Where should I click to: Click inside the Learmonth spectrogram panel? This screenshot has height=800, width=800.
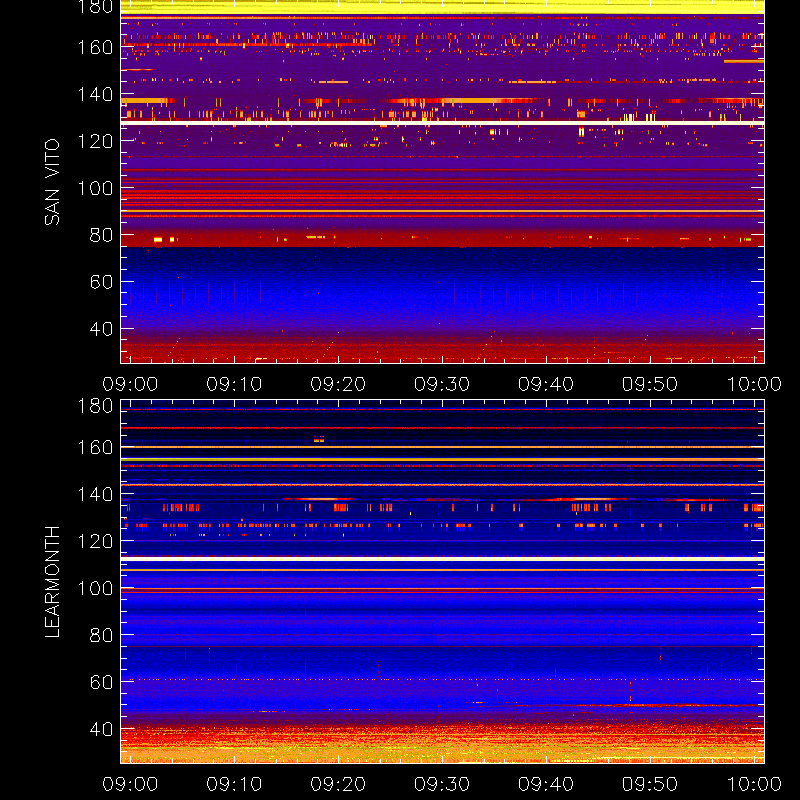point(442,582)
